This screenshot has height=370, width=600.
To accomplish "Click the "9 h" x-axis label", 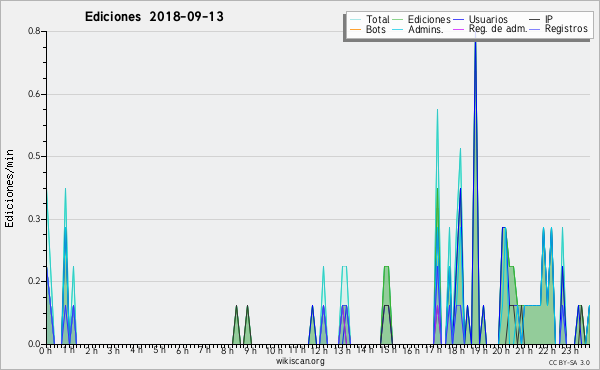I will 250,350.
